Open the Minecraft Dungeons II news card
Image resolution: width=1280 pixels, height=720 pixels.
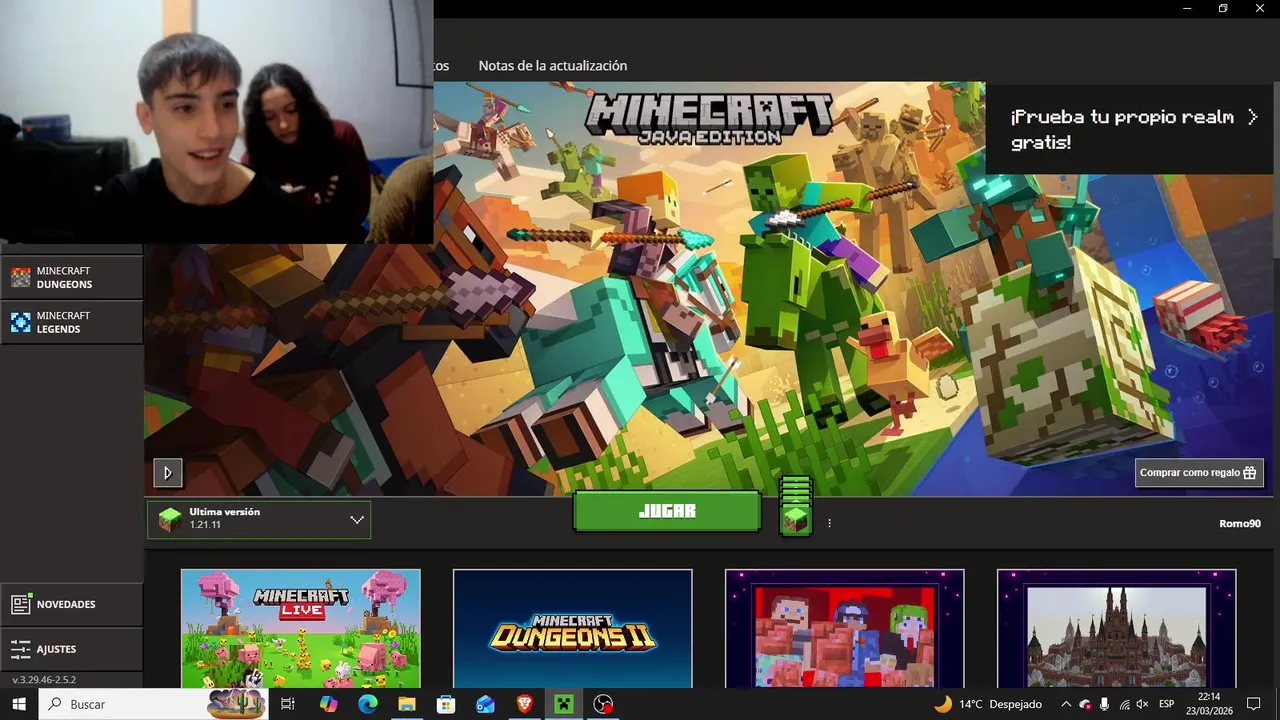point(573,629)
